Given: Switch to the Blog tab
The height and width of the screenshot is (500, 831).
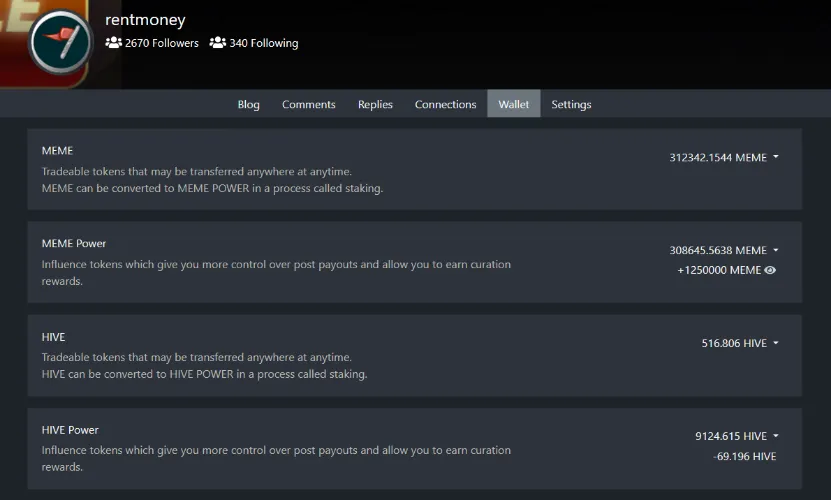Looking at the screenshot, I should click(x=249, y=104).
